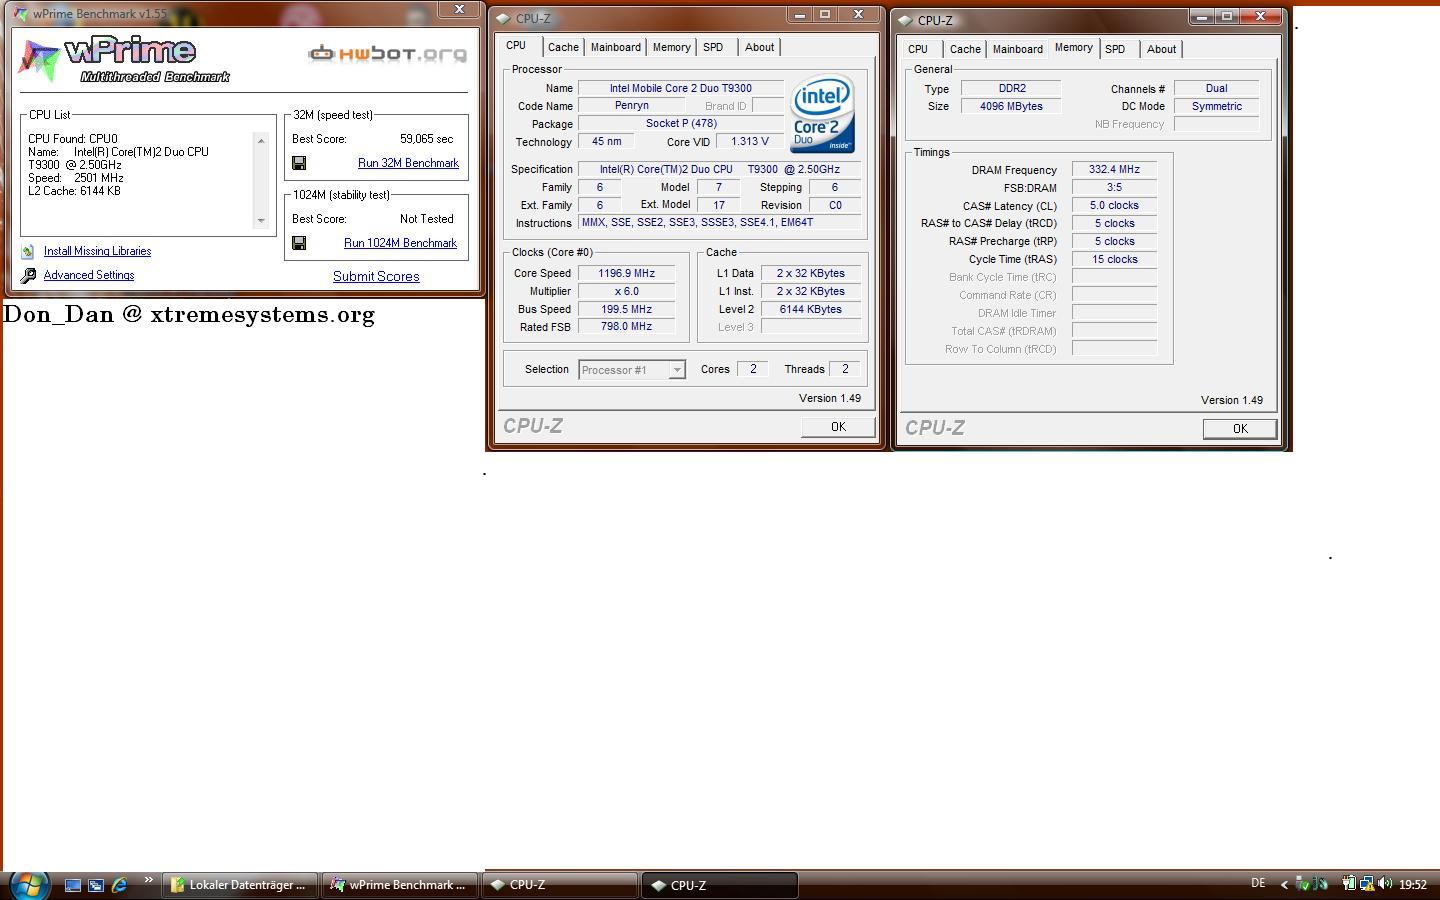Screen dimensions: 1440x900
Task: Click the Show Desktop quick launch icon
Action: click(73, 885)
